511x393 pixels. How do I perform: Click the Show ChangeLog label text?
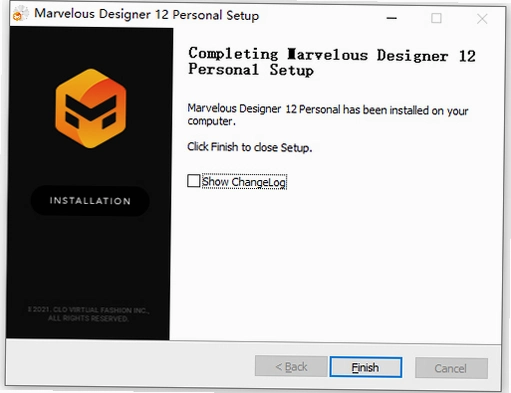244,182
